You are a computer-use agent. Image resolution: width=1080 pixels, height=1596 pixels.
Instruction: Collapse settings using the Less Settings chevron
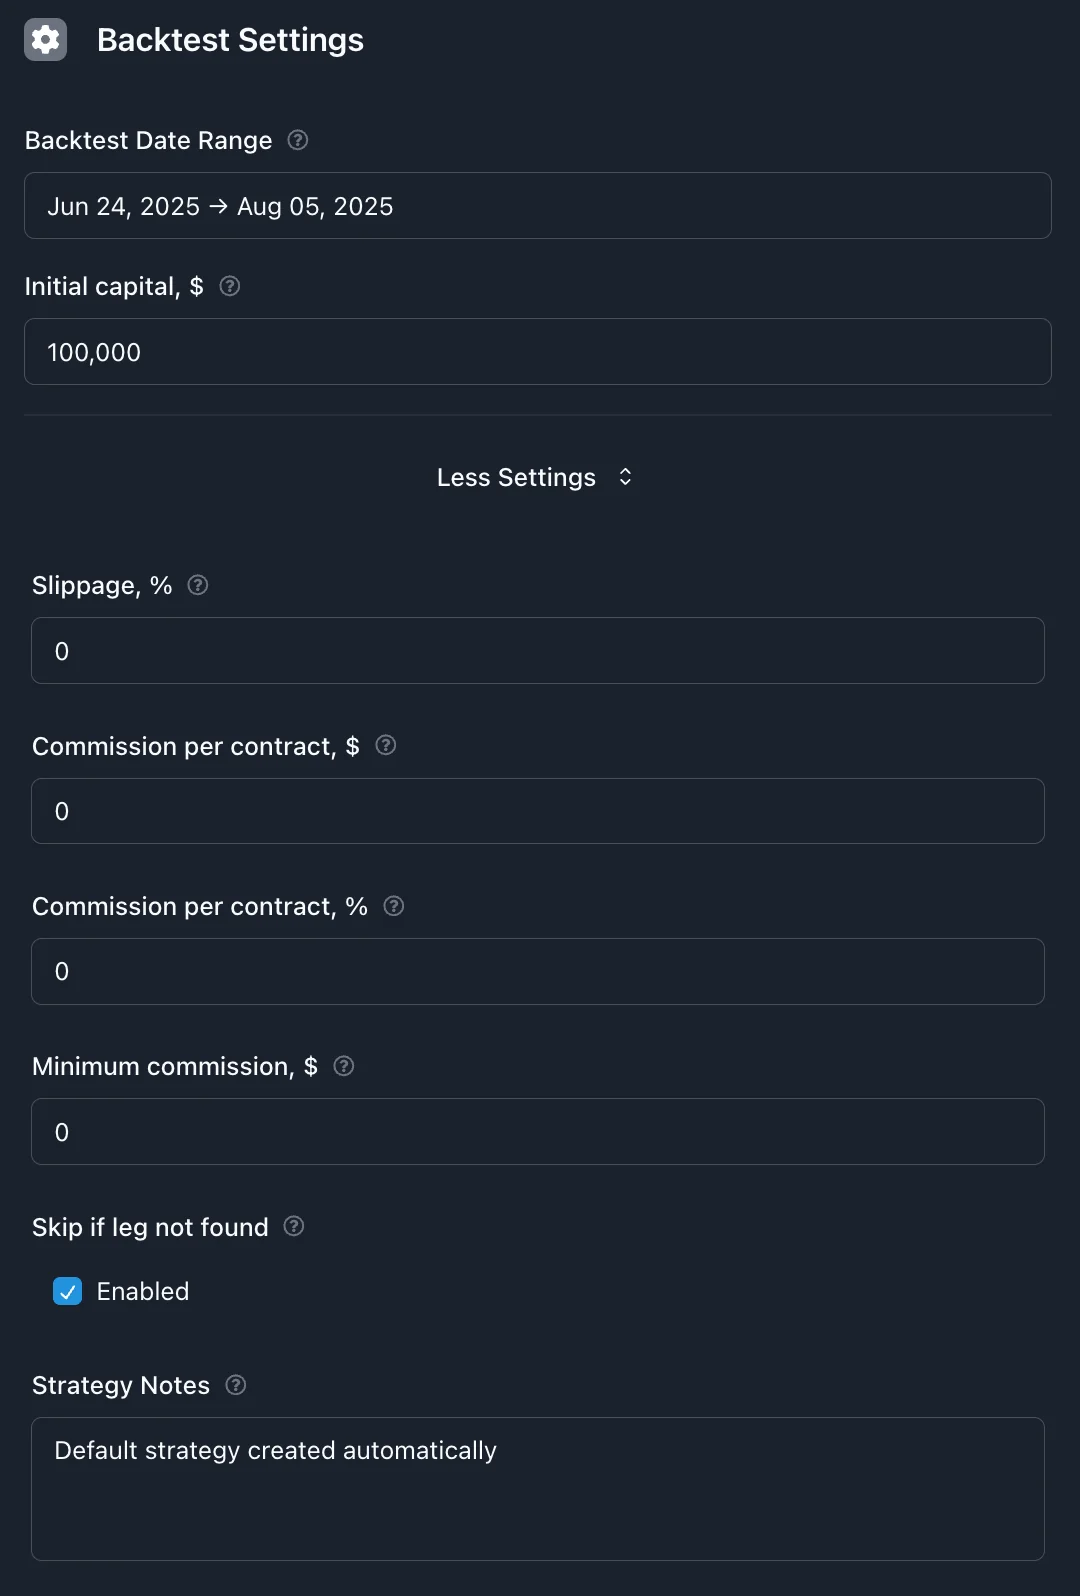click(x=625, y=477)
